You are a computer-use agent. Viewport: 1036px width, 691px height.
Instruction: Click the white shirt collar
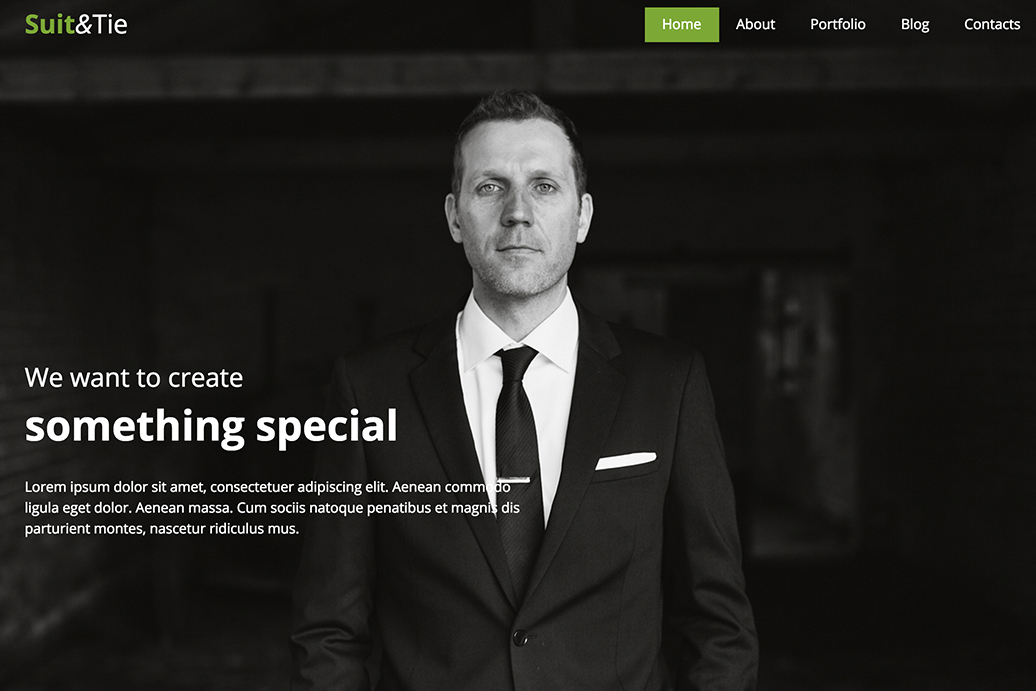click(x=519, y=330)
